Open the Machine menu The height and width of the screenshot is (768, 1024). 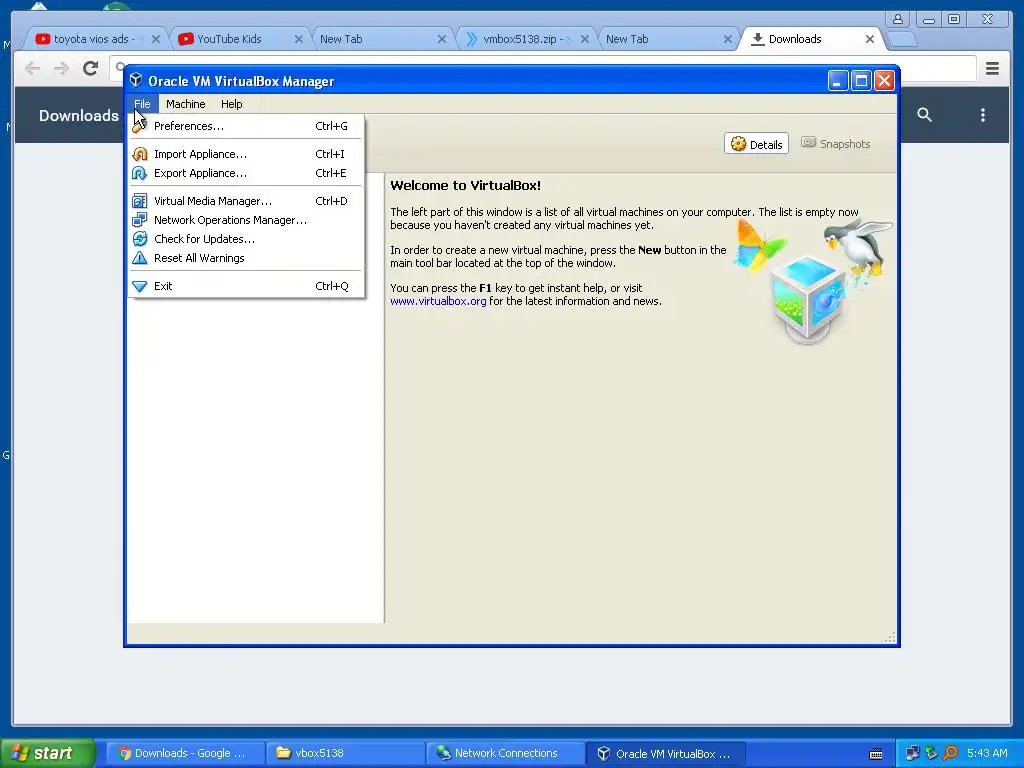click(x=185, y=104)
